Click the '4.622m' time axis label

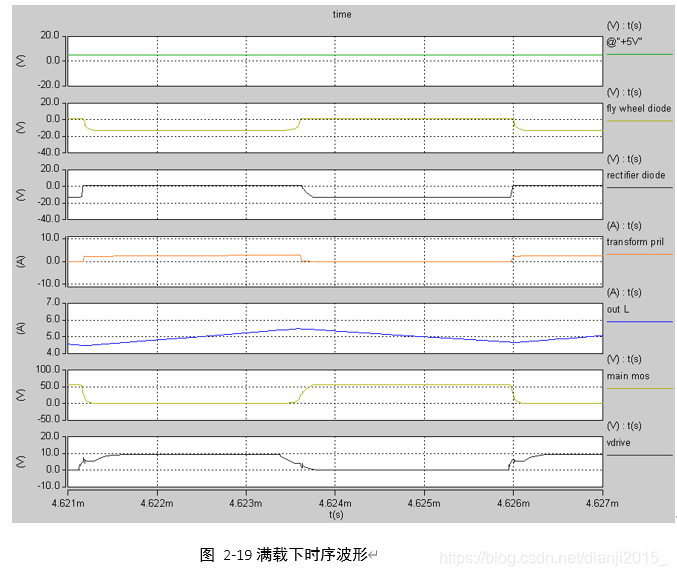point(157,503)
